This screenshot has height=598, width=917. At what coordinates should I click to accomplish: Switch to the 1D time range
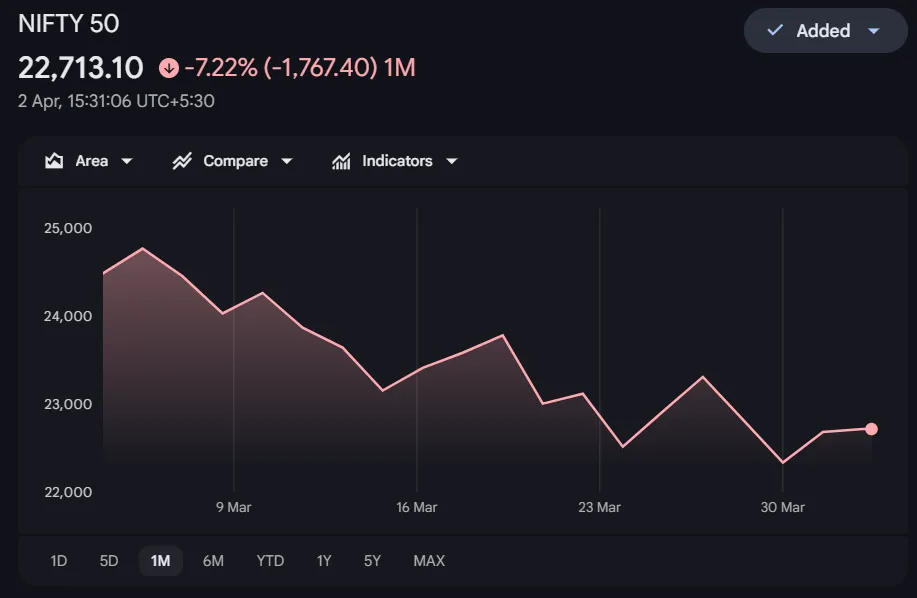click(59, 561)
